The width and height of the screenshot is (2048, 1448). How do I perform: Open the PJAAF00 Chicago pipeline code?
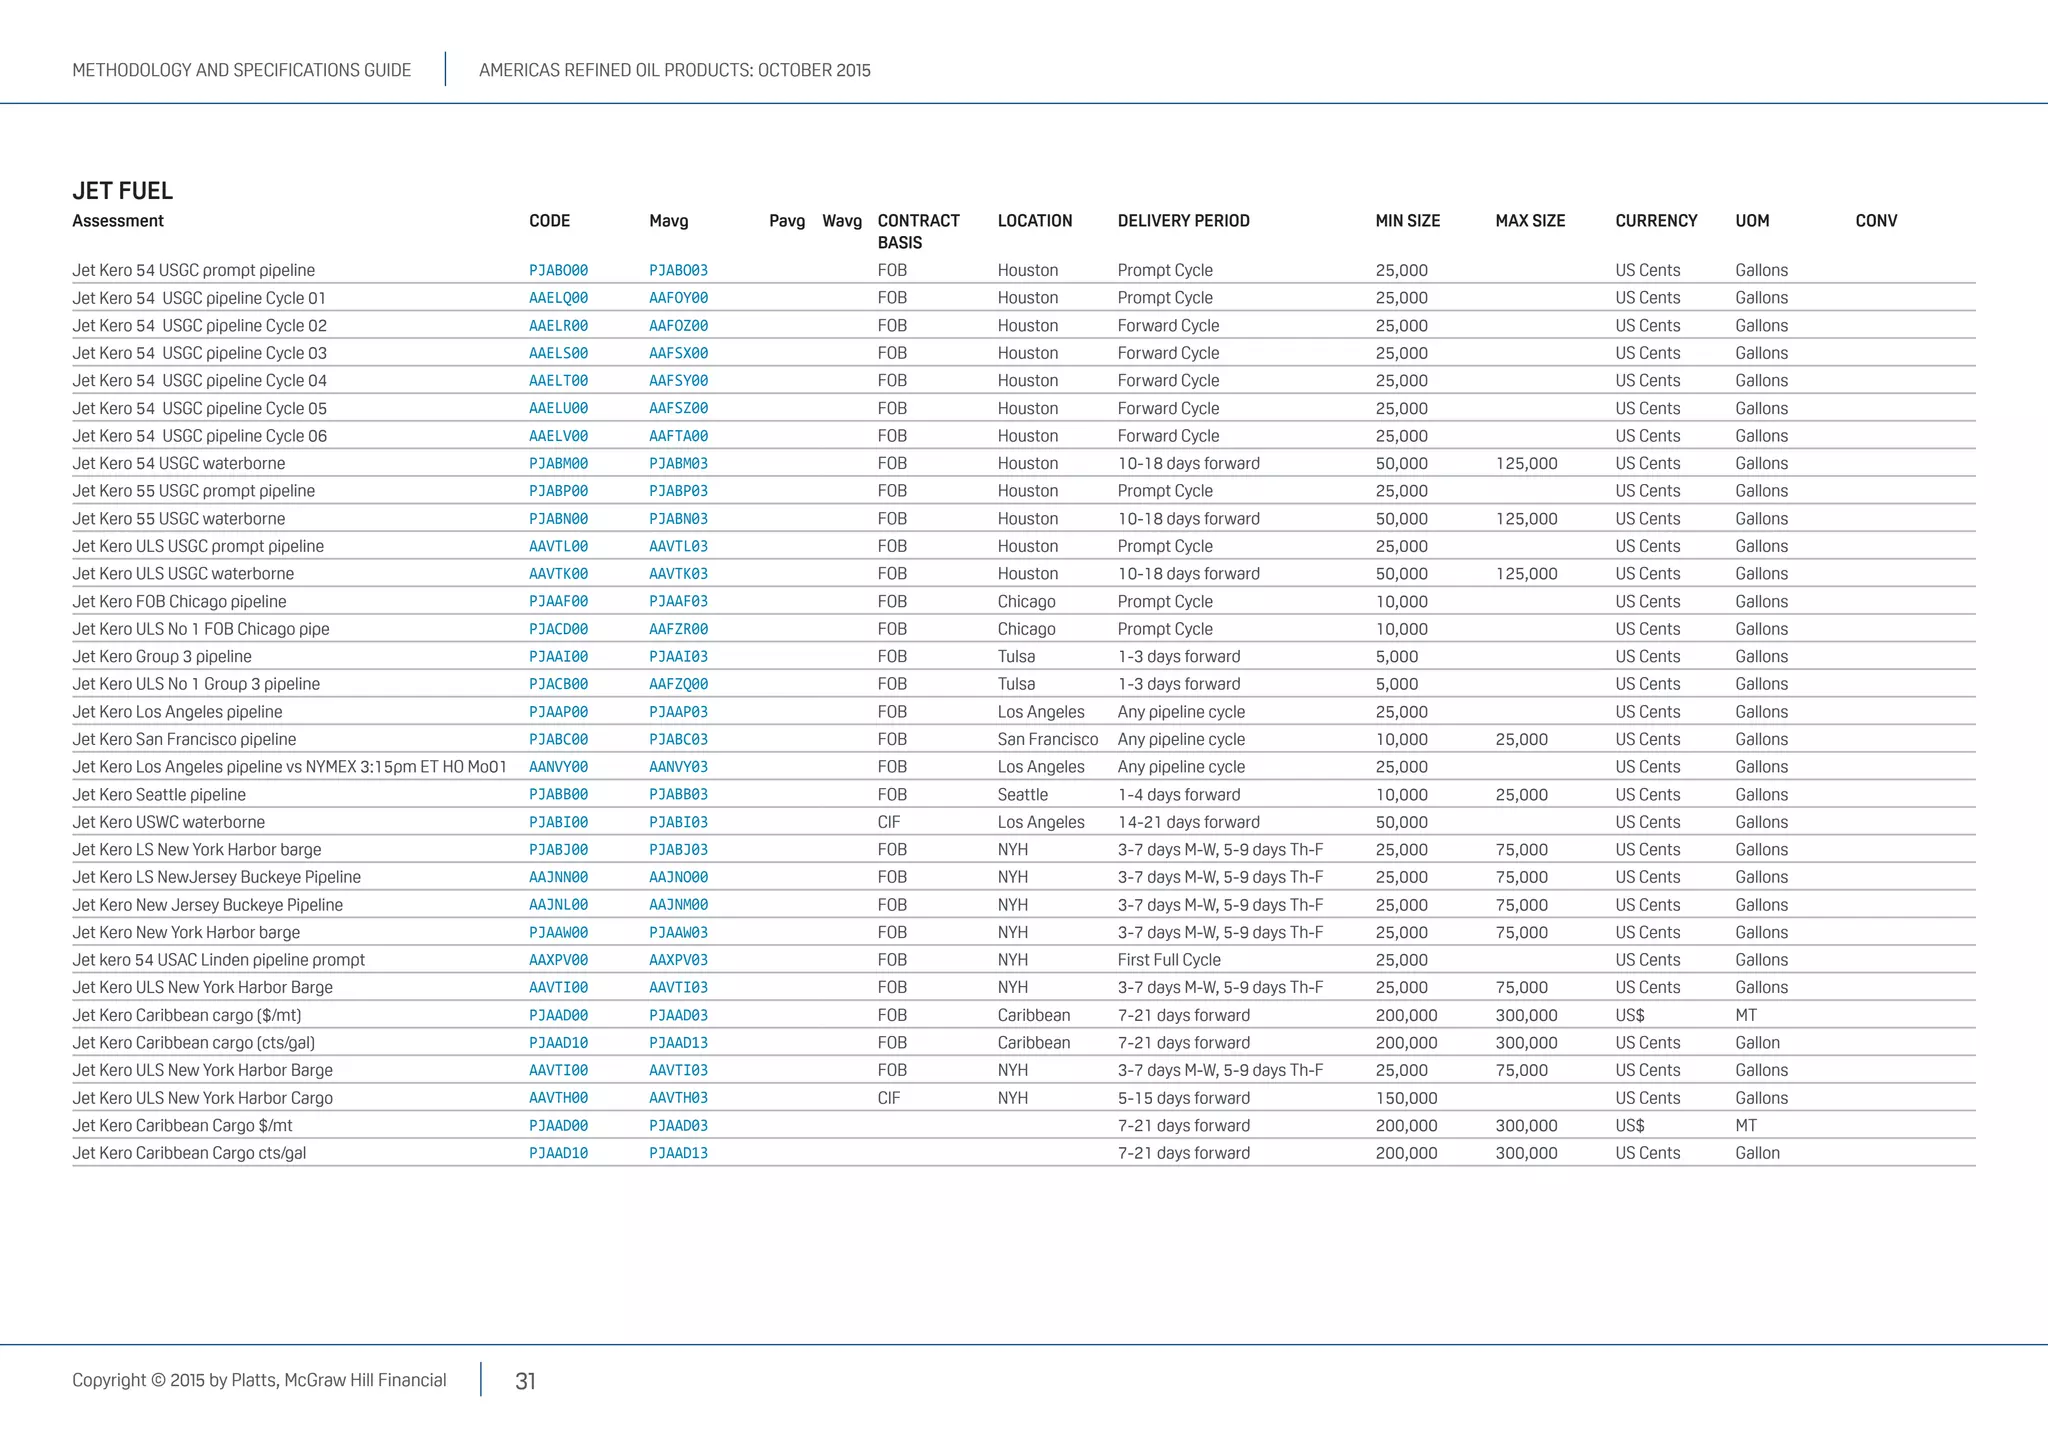[x=558, y=602]
